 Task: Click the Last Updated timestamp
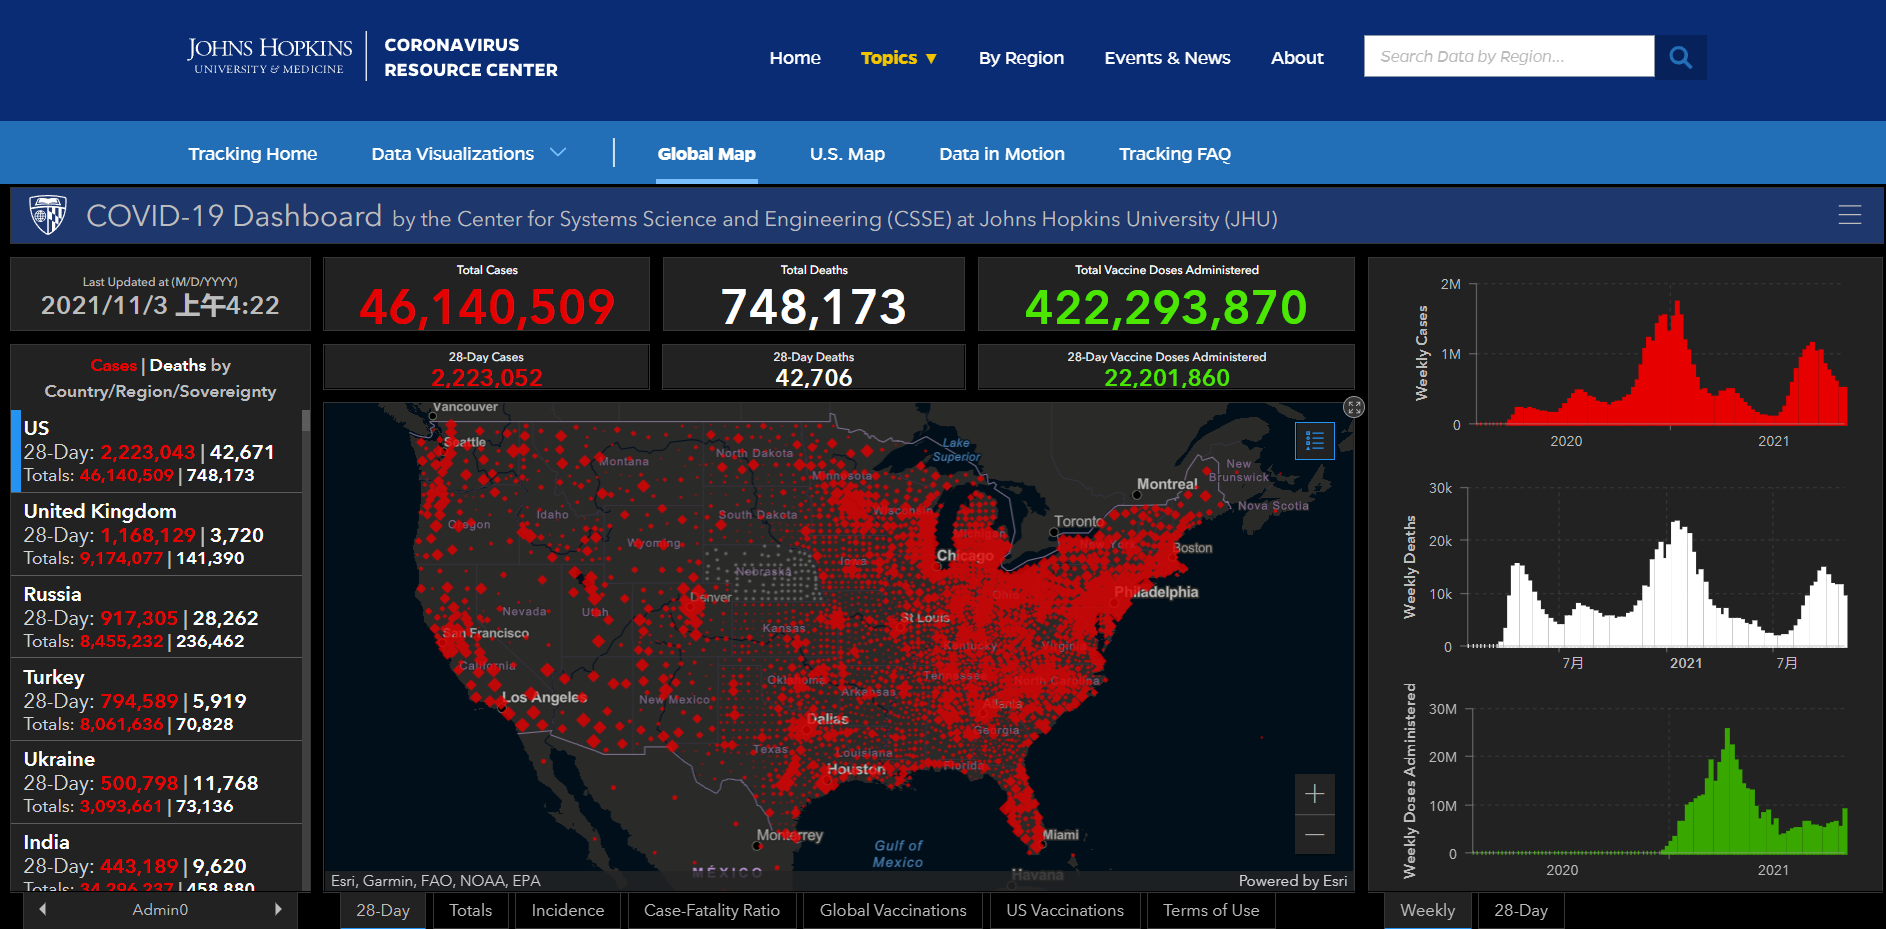pyautogui.click(x=160, y=305)
